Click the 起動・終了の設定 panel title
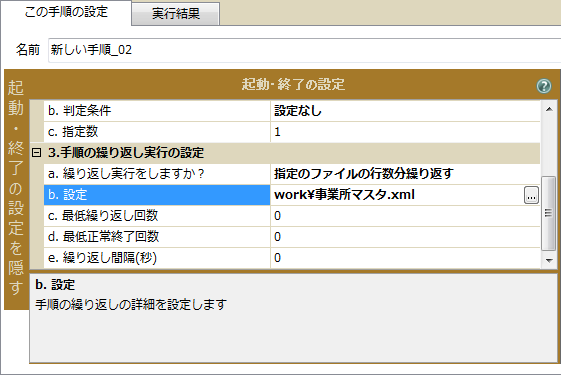This screenshot has width=561, height=375. [x=293, y=85]
